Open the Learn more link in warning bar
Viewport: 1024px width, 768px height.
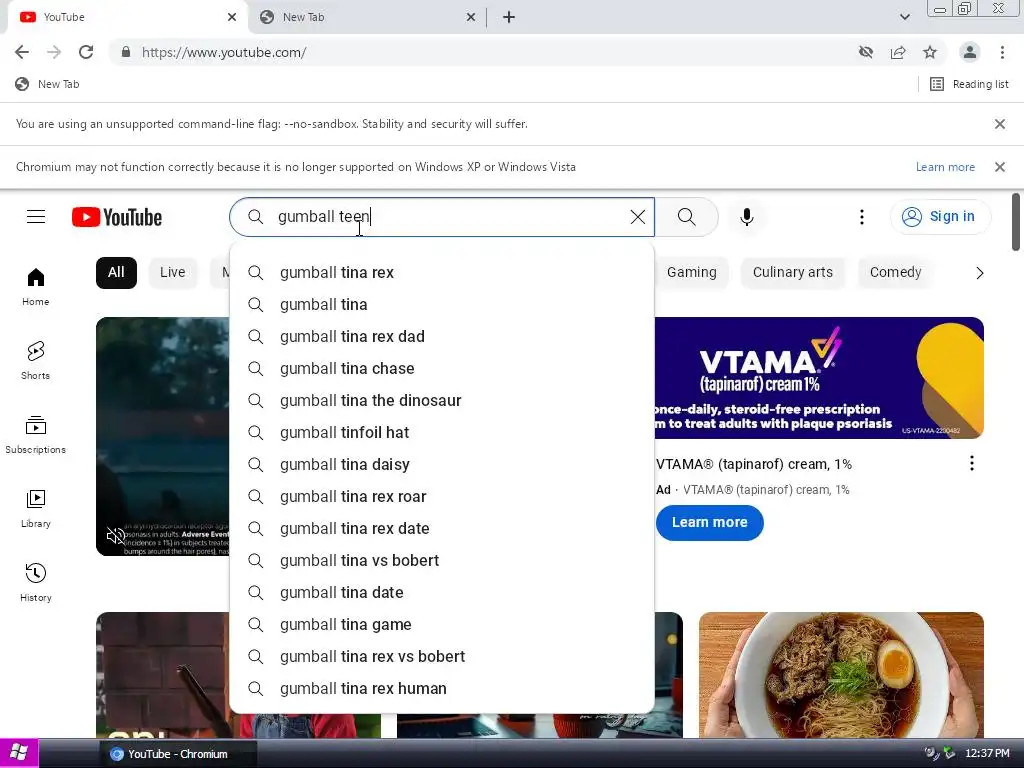[945, 167]
